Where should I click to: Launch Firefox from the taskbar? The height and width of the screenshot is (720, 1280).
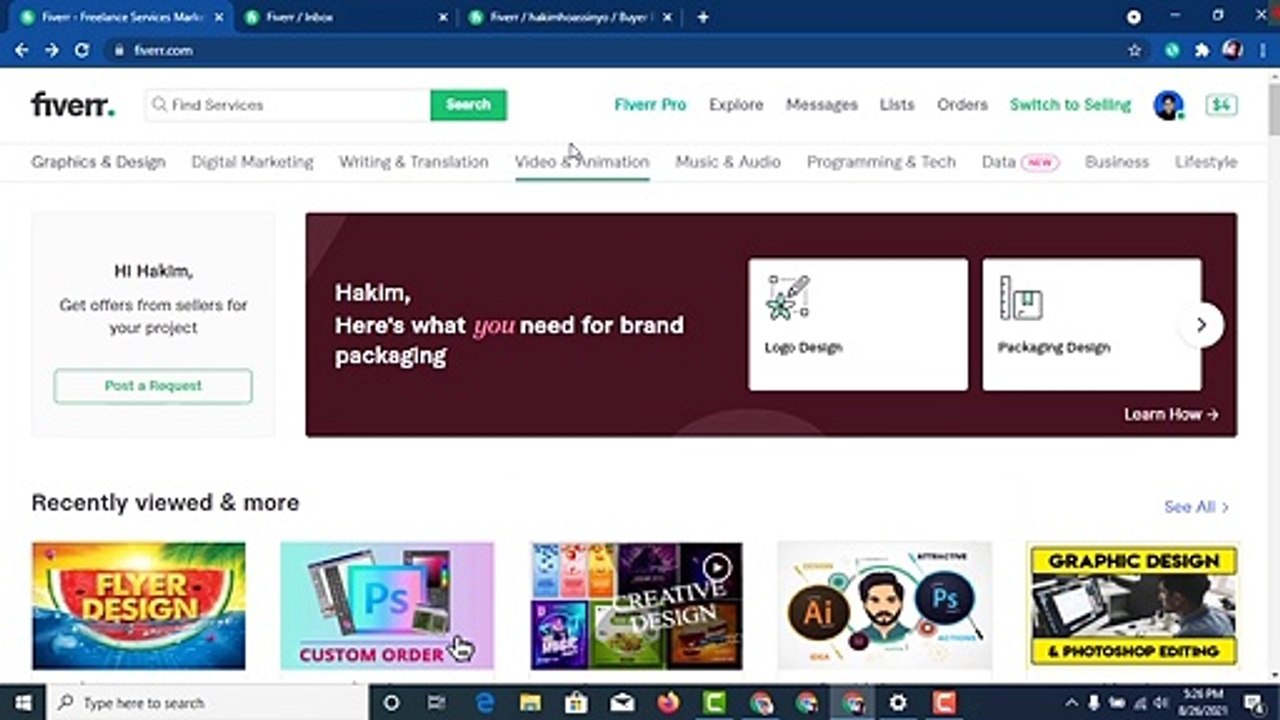pyautogui.click(x=669, y=702)
